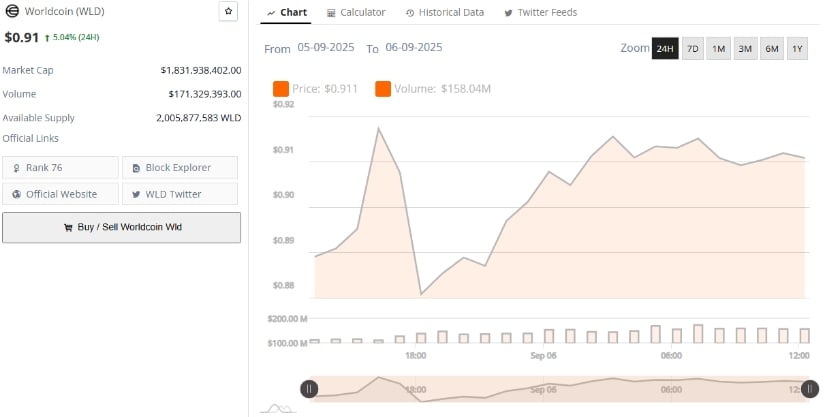Click the globe icon in Official Website

coord(16,195)
